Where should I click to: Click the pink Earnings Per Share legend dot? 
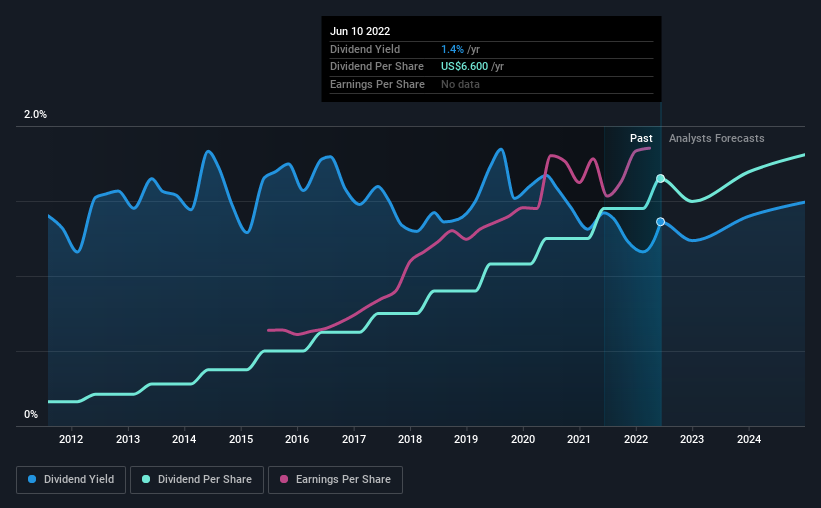tap(284, 479)
